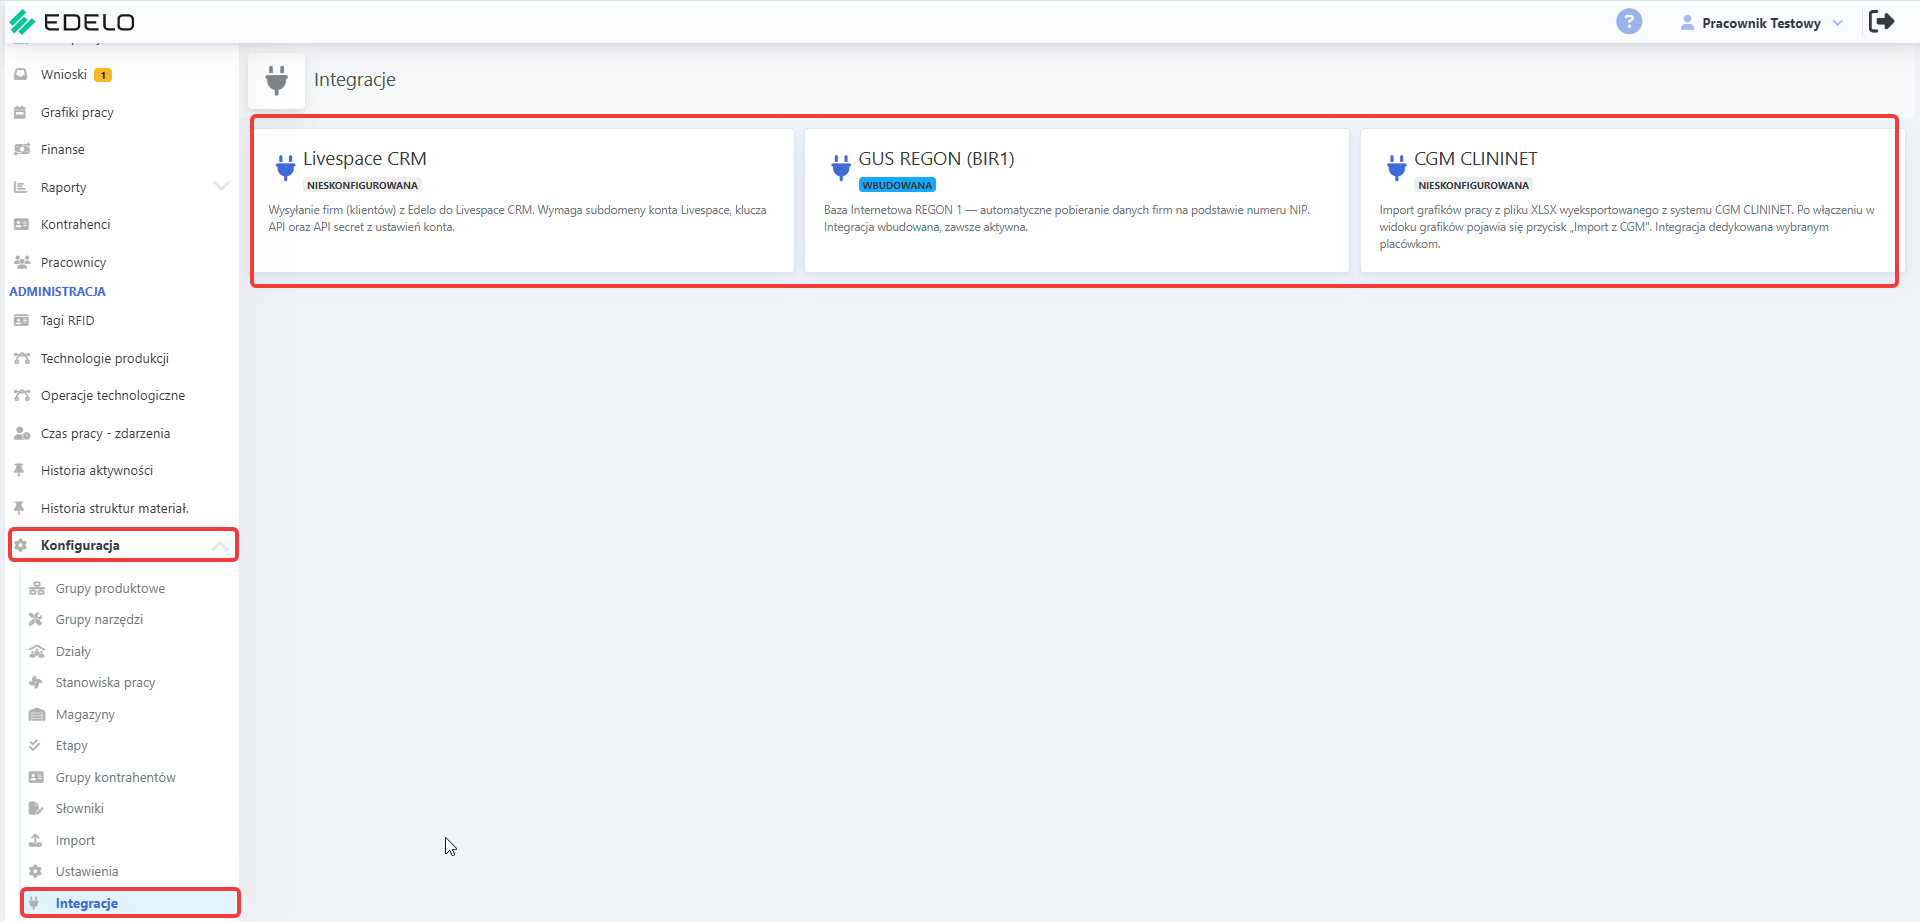The height and width of the screenshot is (922, 1920).
Task: Click the Magazyny warehouse icon
Action: pyautogui.click(x=37, y=714)
